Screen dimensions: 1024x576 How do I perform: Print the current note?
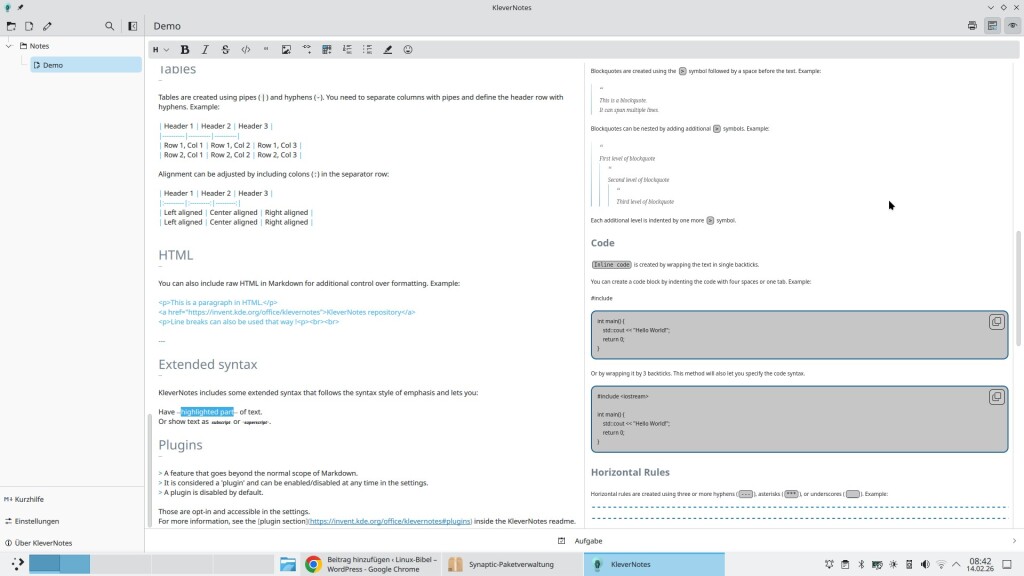click(x=972, y=26)
